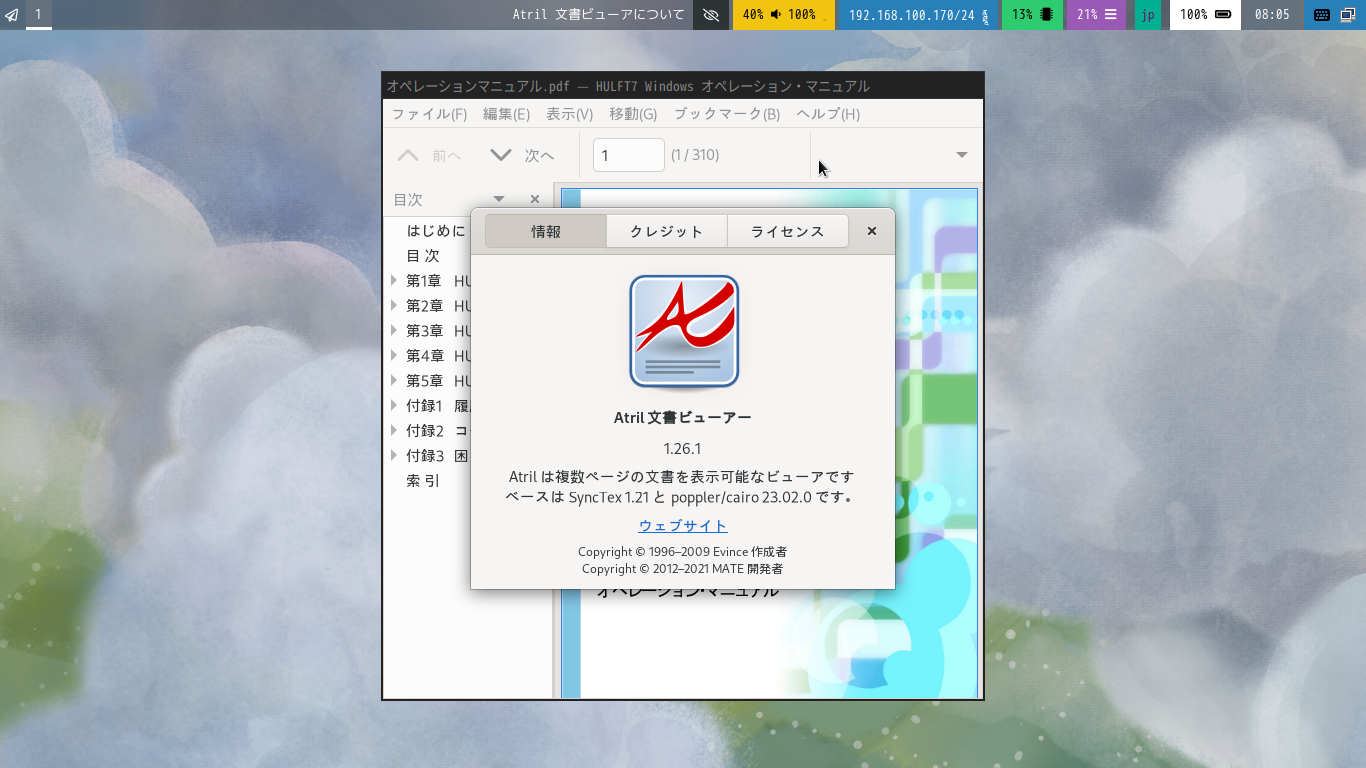The height and width of the screenshot is (768, 1366).
Task: Expand the 第3章 tree entry
Action: tap(394, 331)
